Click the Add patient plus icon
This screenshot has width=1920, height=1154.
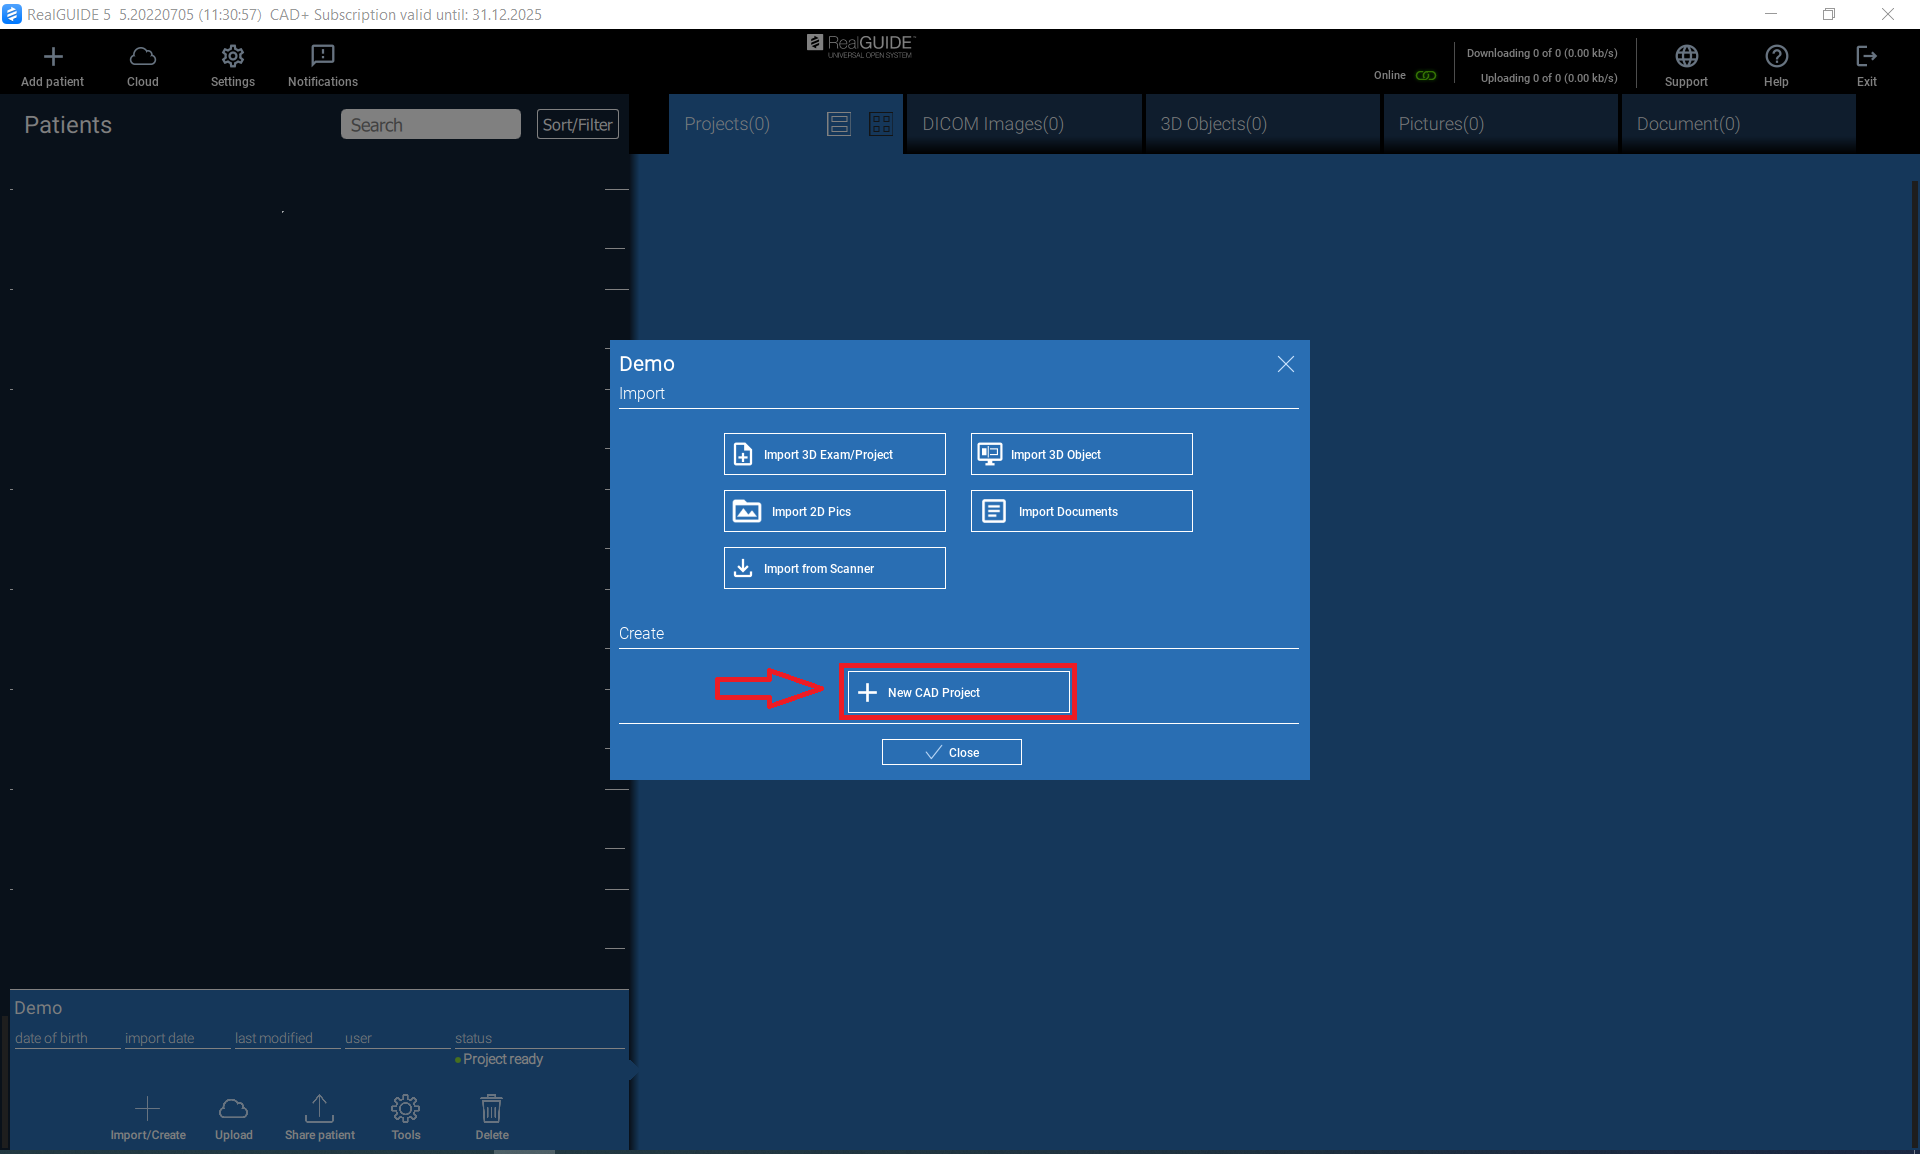coord(53,57)
